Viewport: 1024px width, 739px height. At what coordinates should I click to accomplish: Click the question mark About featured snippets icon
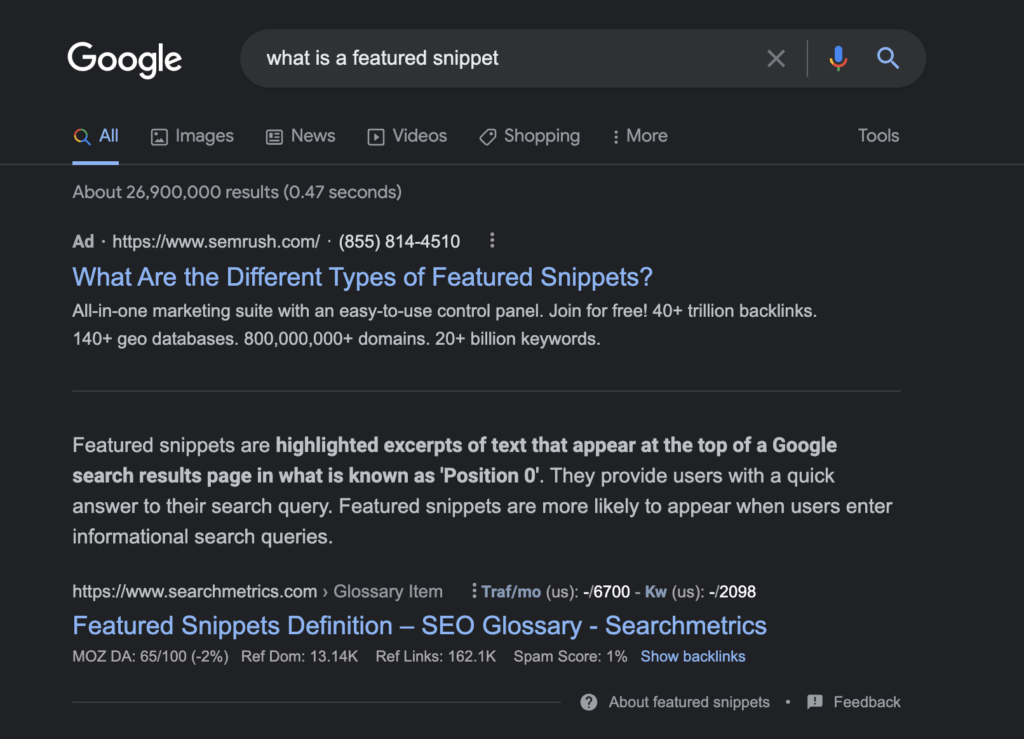point(588,702)
